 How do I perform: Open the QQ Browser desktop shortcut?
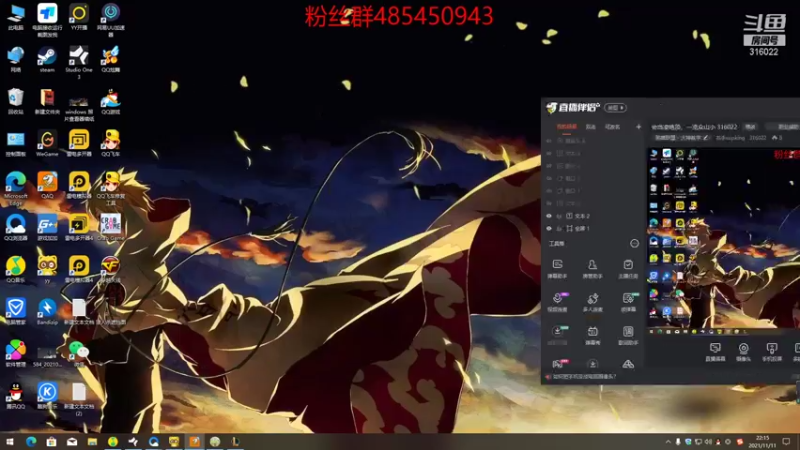coord(15,227)
